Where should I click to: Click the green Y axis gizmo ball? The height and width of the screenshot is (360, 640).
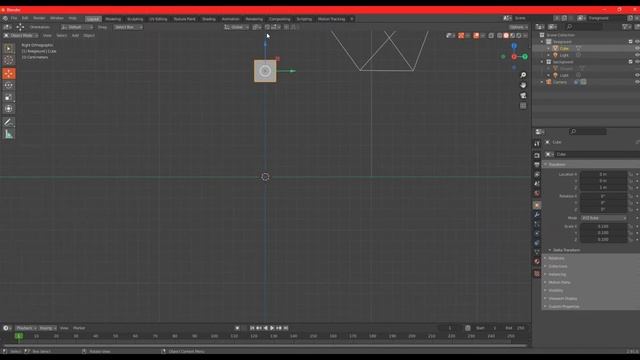point(525,57)
